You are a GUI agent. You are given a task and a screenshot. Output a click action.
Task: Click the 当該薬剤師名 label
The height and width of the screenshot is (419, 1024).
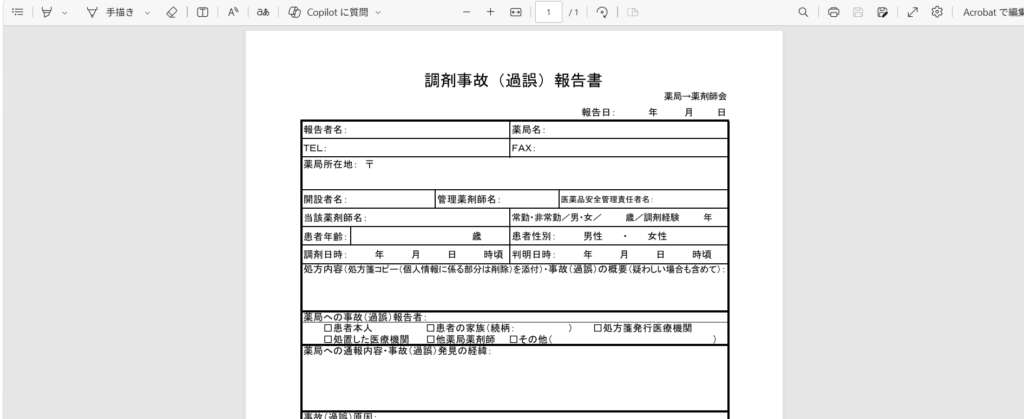tap(335, 218)
